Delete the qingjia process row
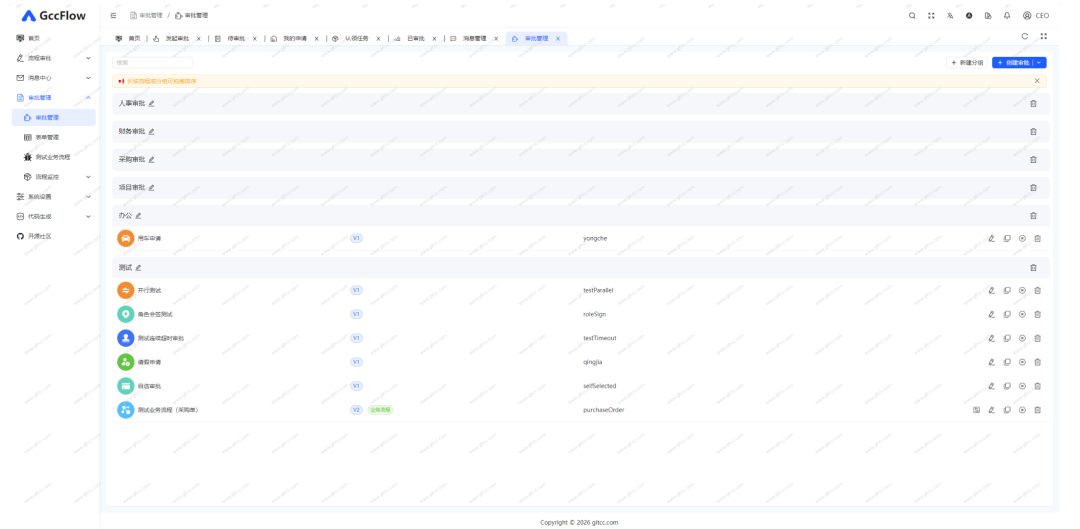This screenshot has height=529, width=1080. [1037, 362]
